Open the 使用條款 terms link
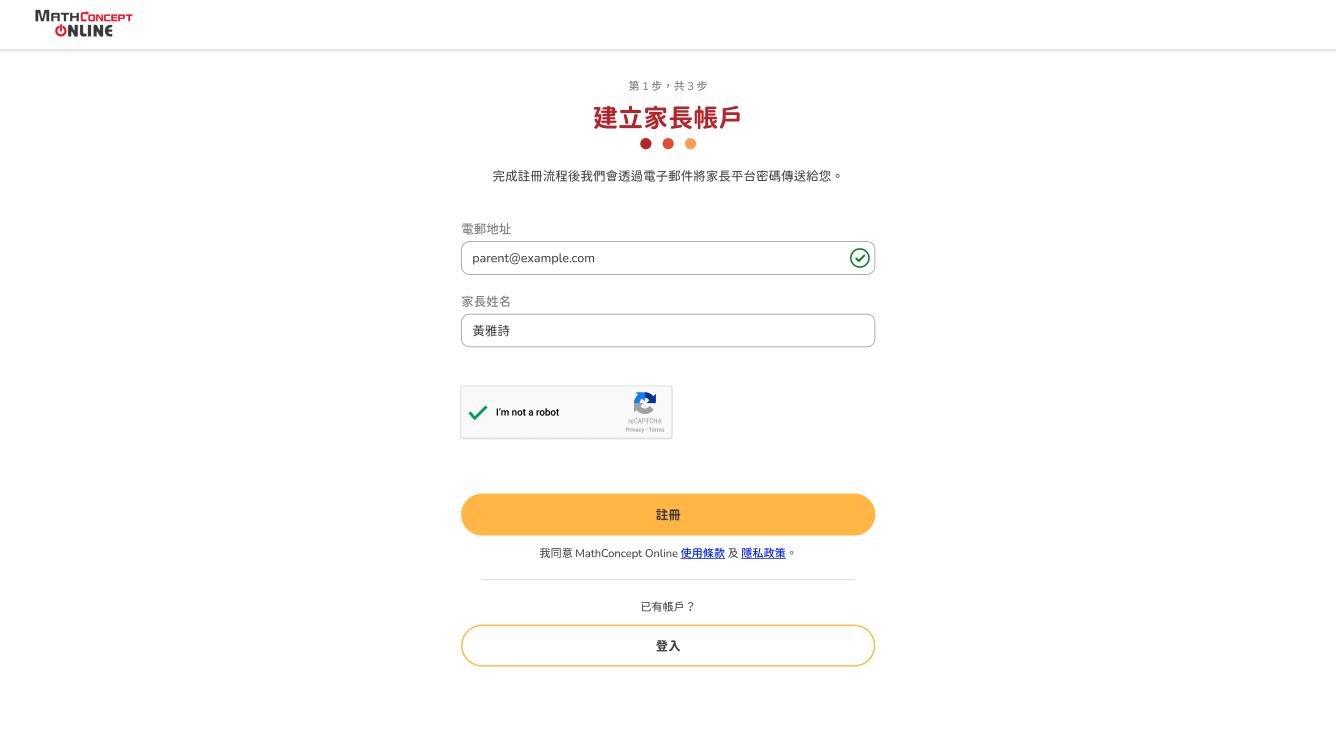Viewport: 1336px width, 750px height. pyautogui.click(x=703, y=553)
